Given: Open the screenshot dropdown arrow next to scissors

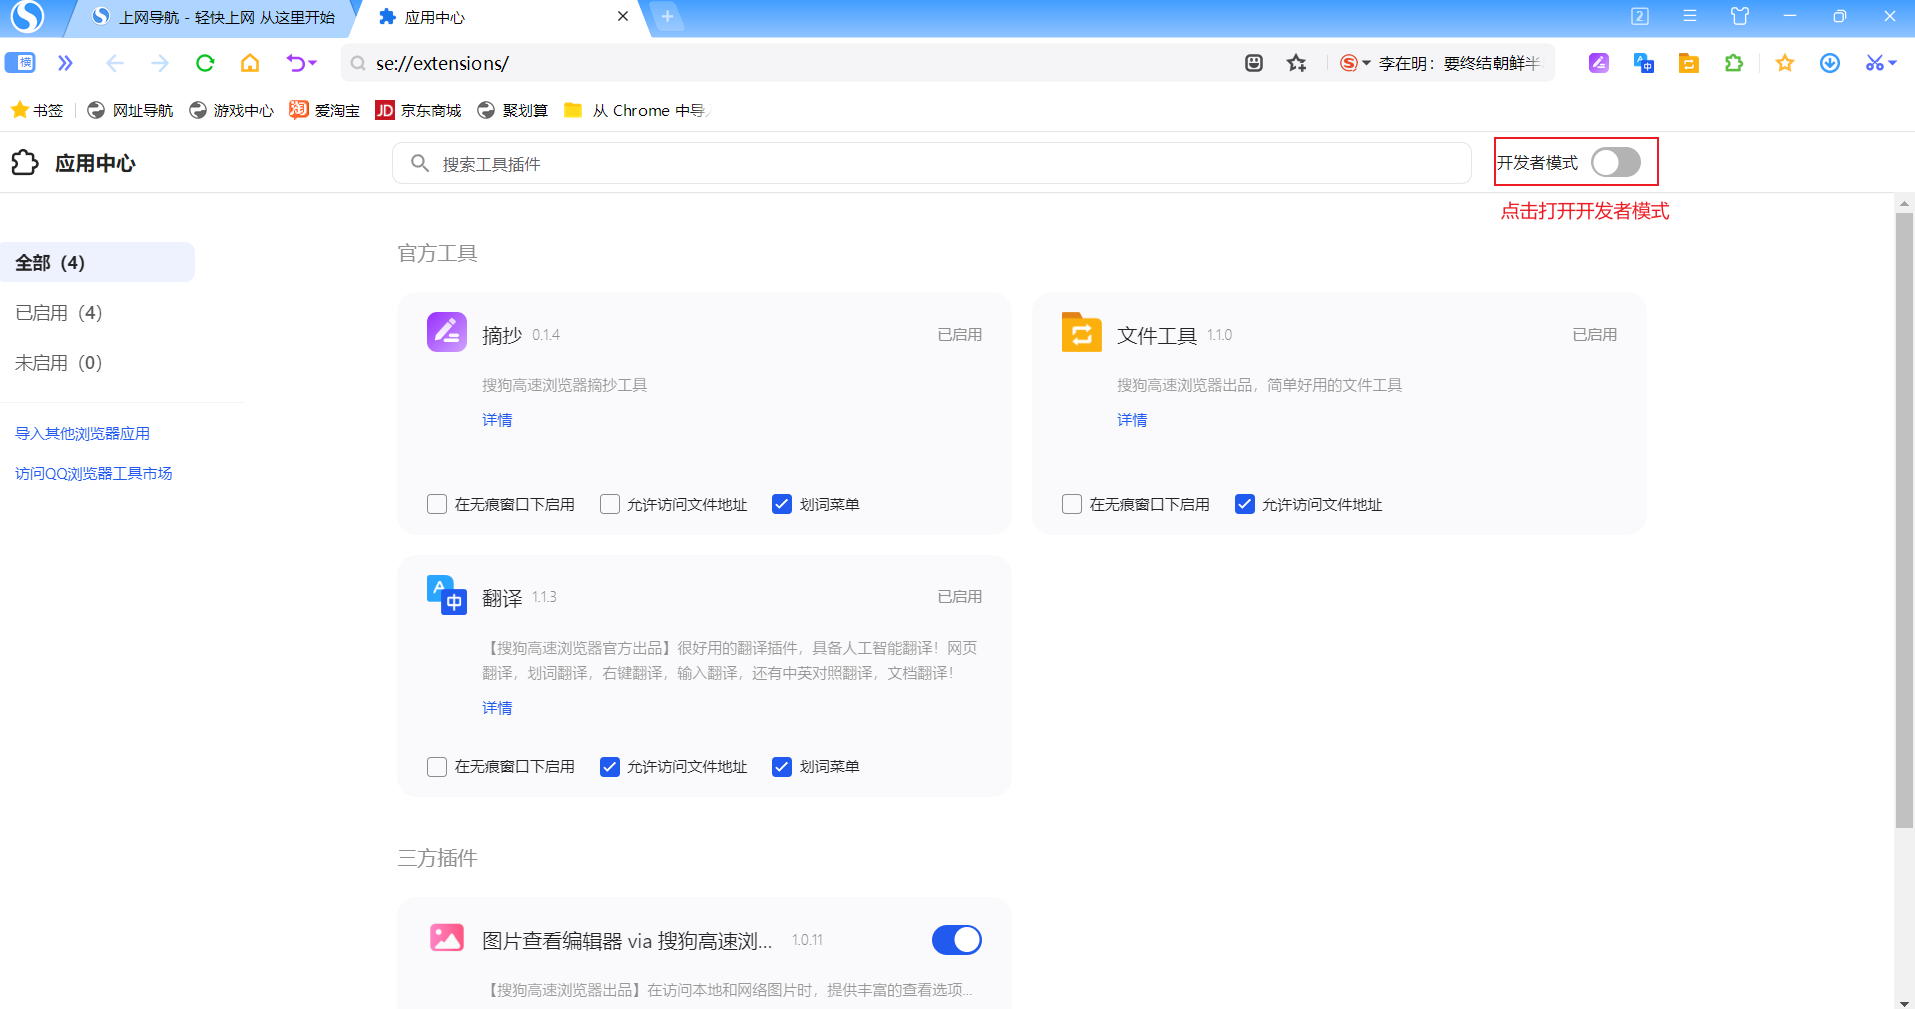Looking at the screenshot, I should 1893,63.
